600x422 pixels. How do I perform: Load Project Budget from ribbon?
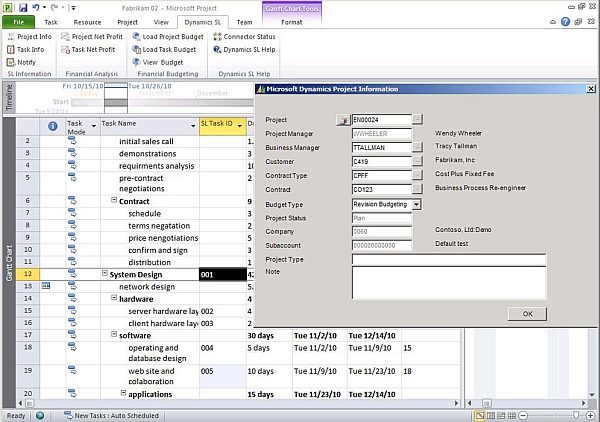point(134,36)
